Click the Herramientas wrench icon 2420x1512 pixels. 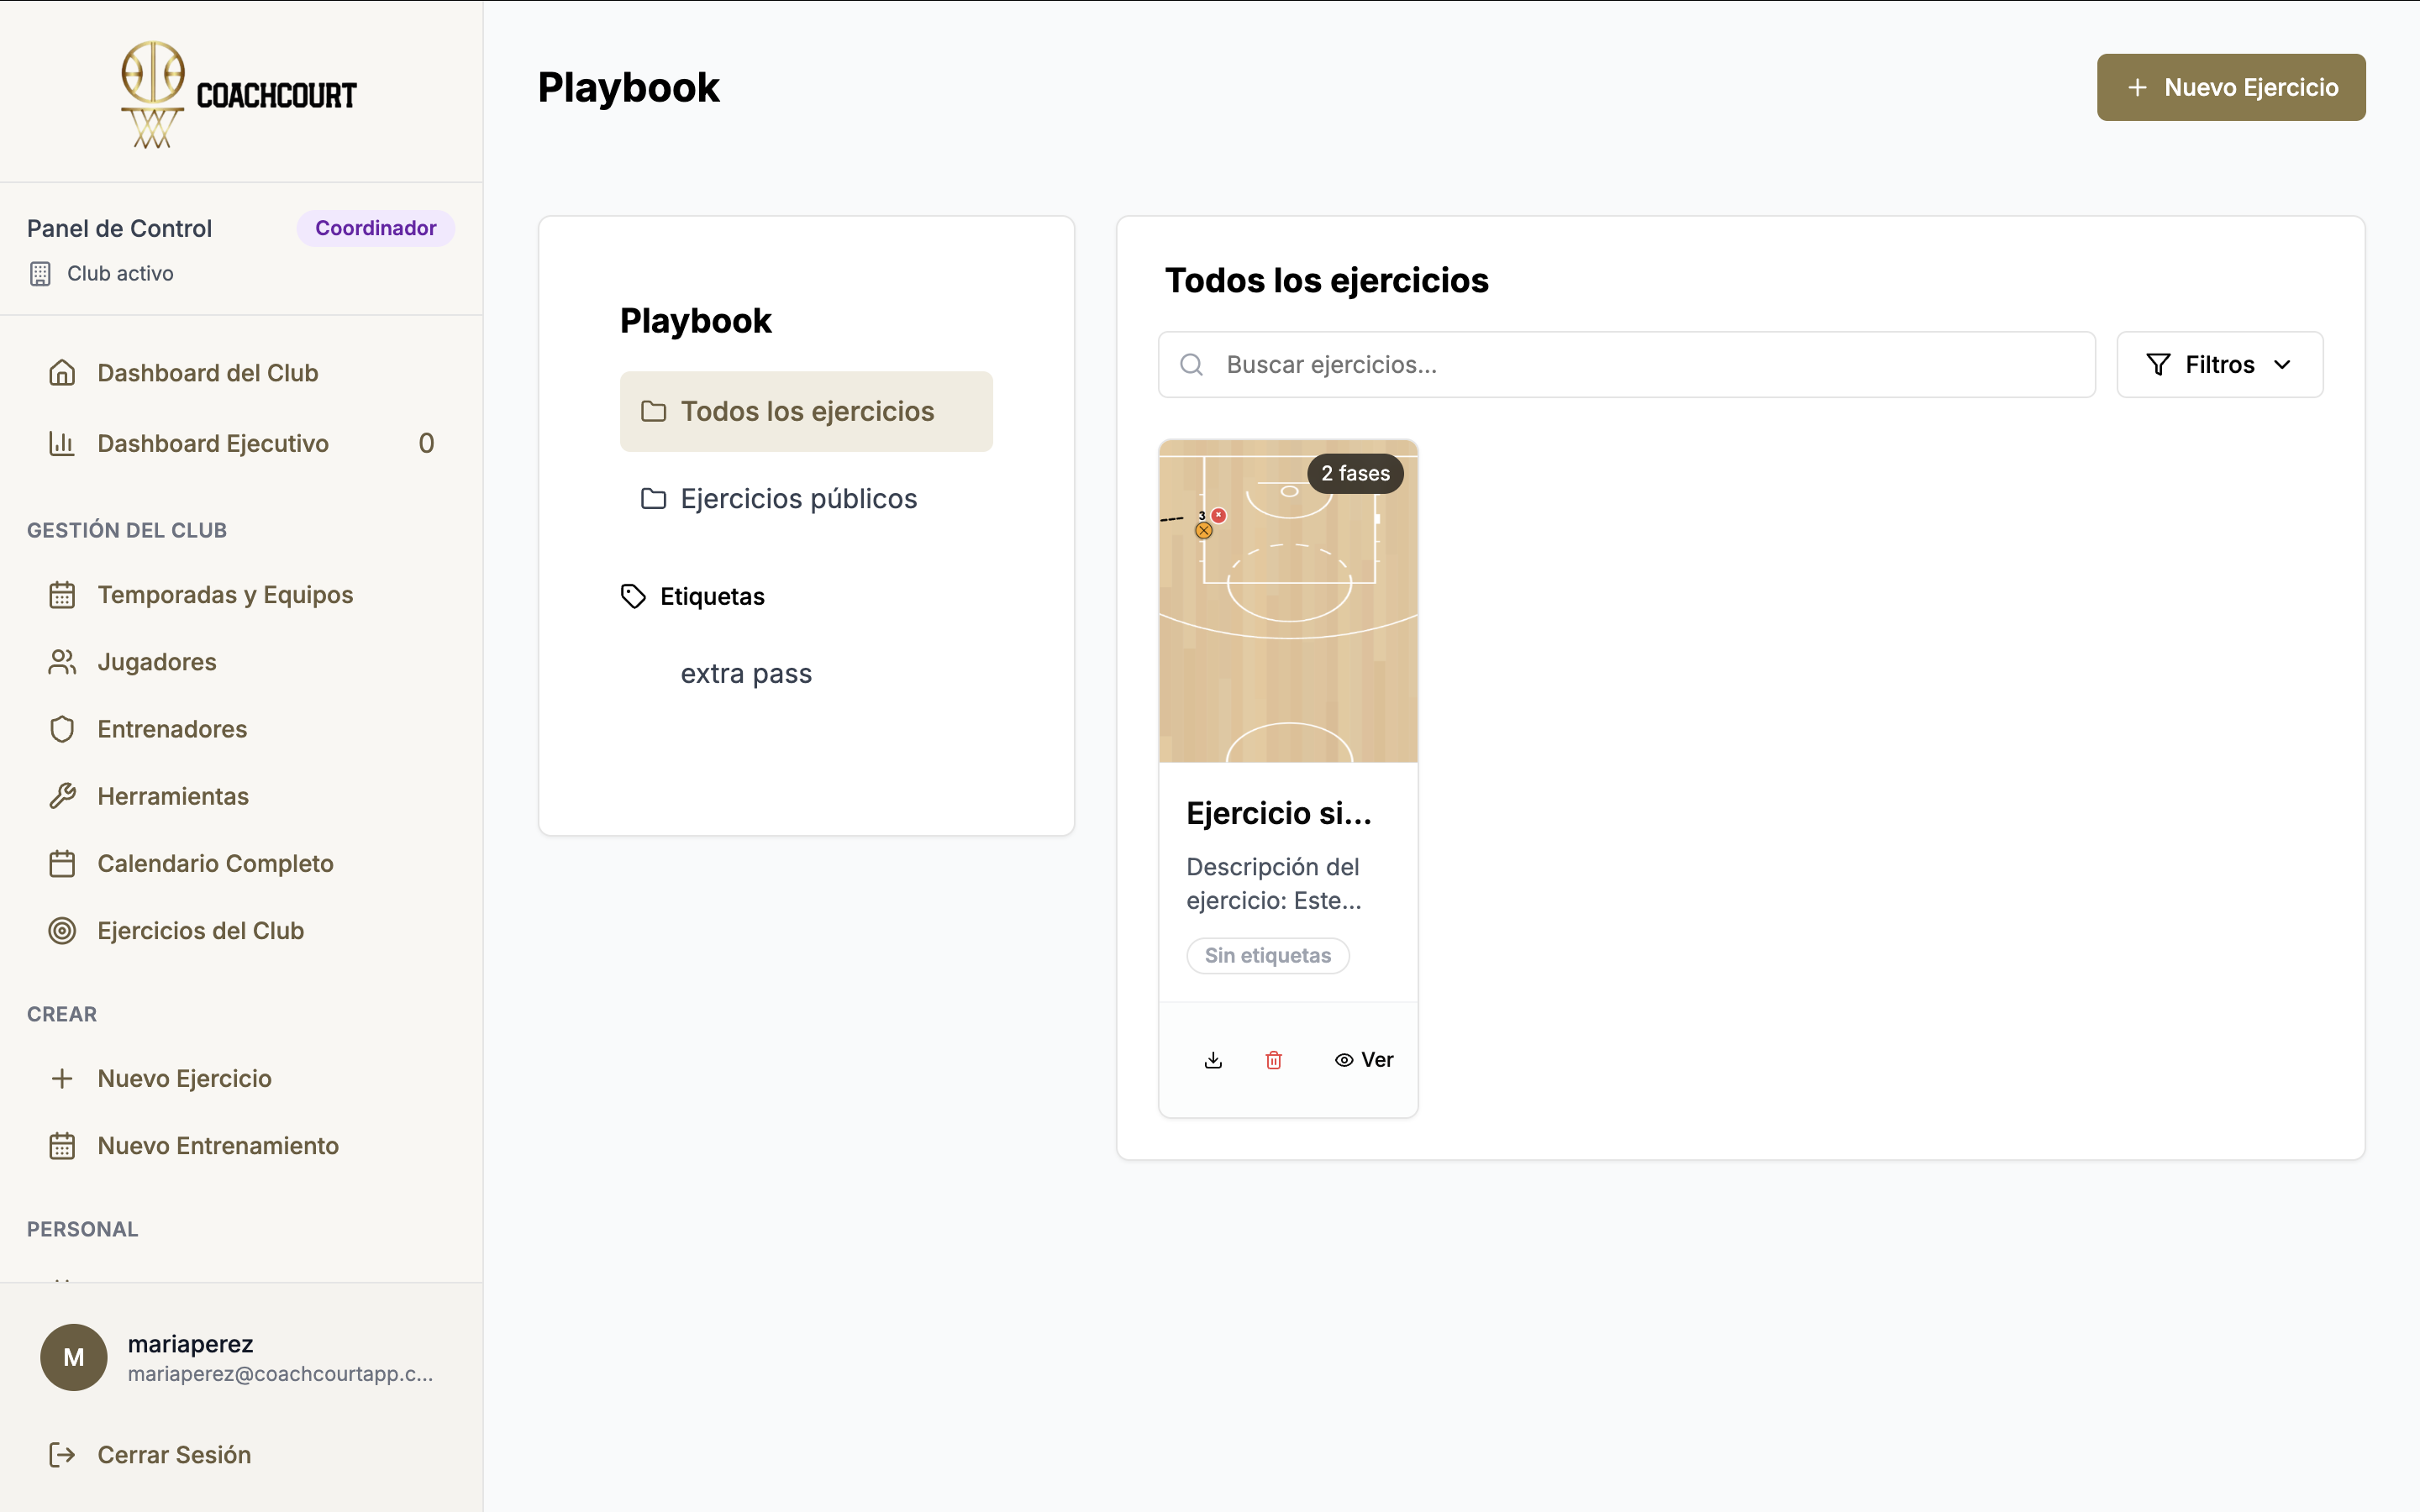tap(62, 795)
